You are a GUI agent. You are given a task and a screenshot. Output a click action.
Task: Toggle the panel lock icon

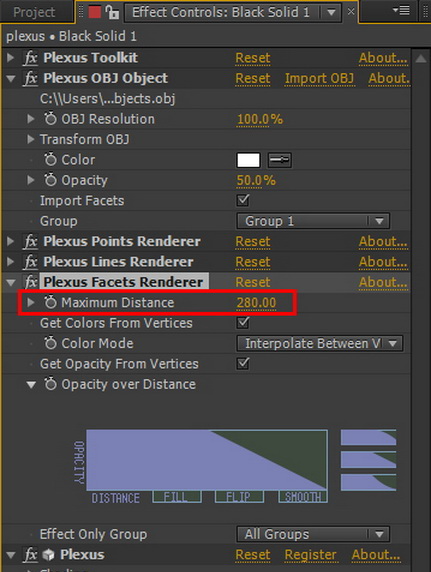point(112,12)
